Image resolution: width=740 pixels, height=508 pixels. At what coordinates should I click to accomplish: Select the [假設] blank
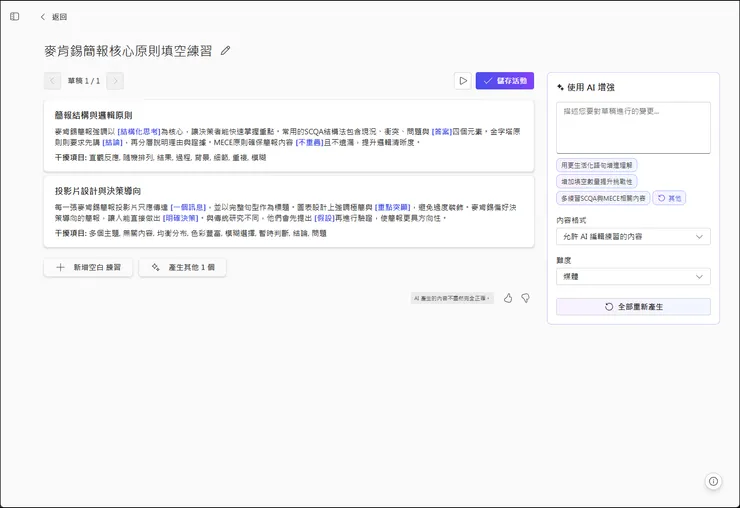(324, 218)
